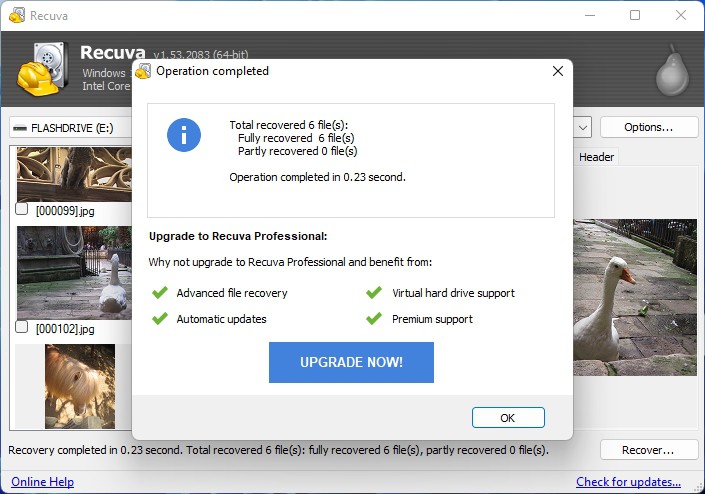This screenshot has height=494, width=705.
Task: Switch to the Header tab
Action: coord(596,157)
